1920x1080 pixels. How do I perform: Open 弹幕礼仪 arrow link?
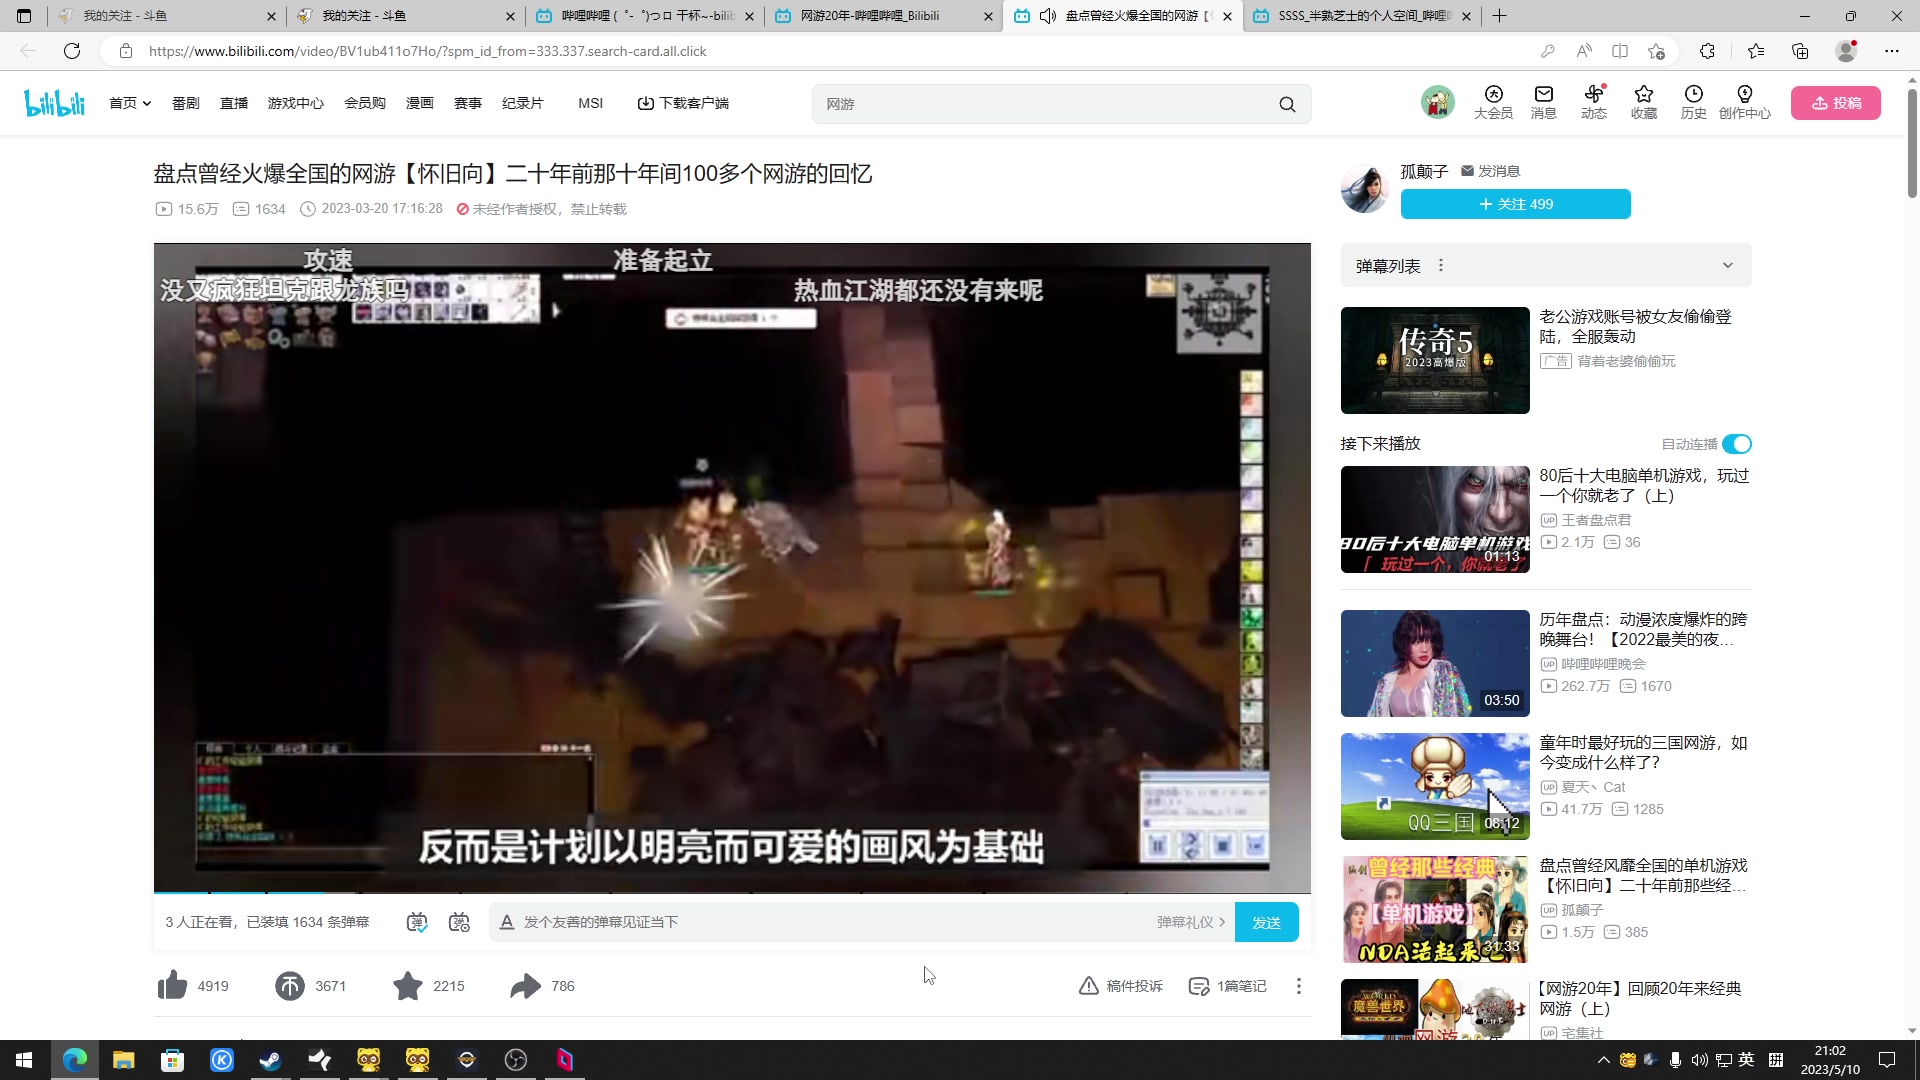click(x=1191, y=922)
